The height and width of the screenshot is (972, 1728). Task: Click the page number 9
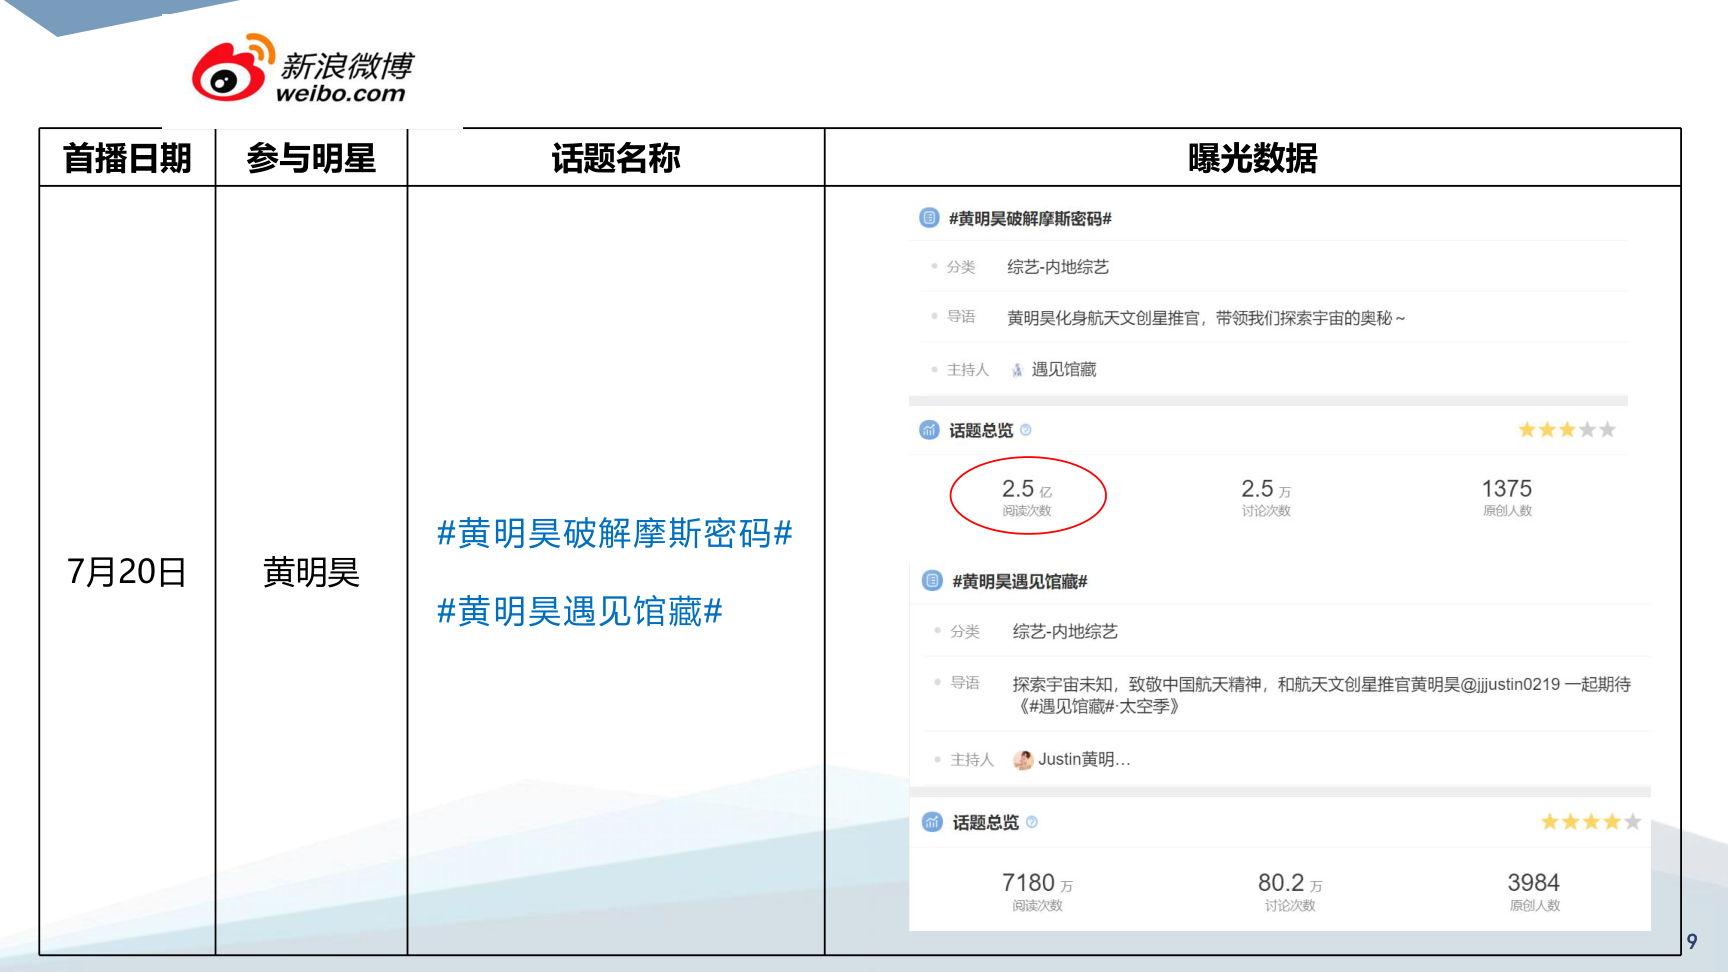click(x=1692, y=941)
